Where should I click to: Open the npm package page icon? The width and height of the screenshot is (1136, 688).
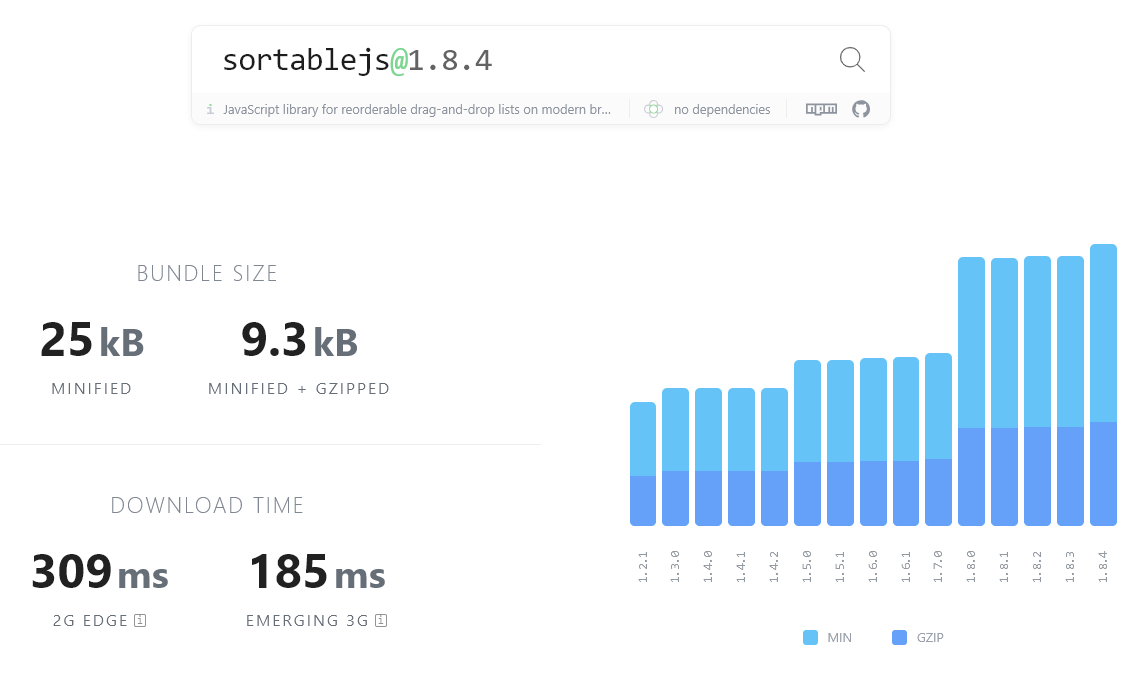(822, 109)
